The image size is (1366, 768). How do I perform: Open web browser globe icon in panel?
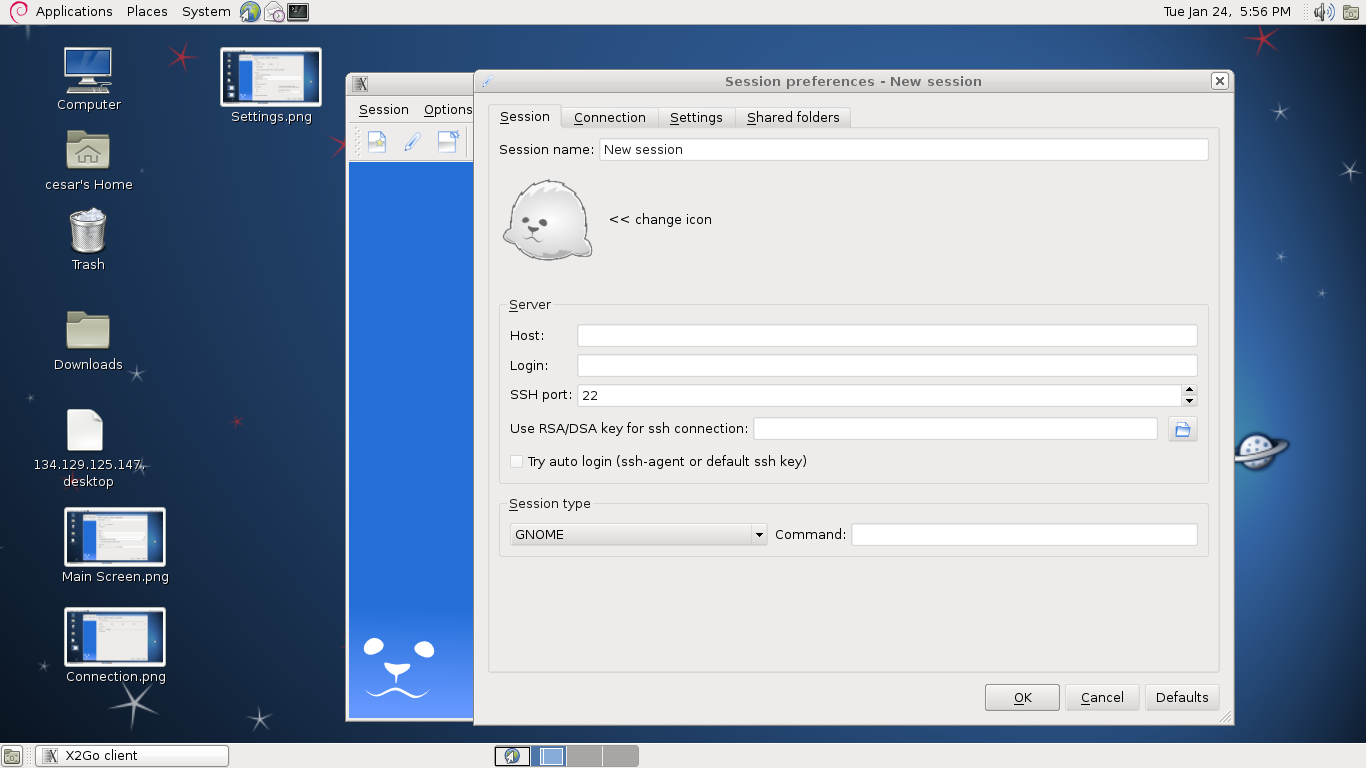click(x=250, y=12)
